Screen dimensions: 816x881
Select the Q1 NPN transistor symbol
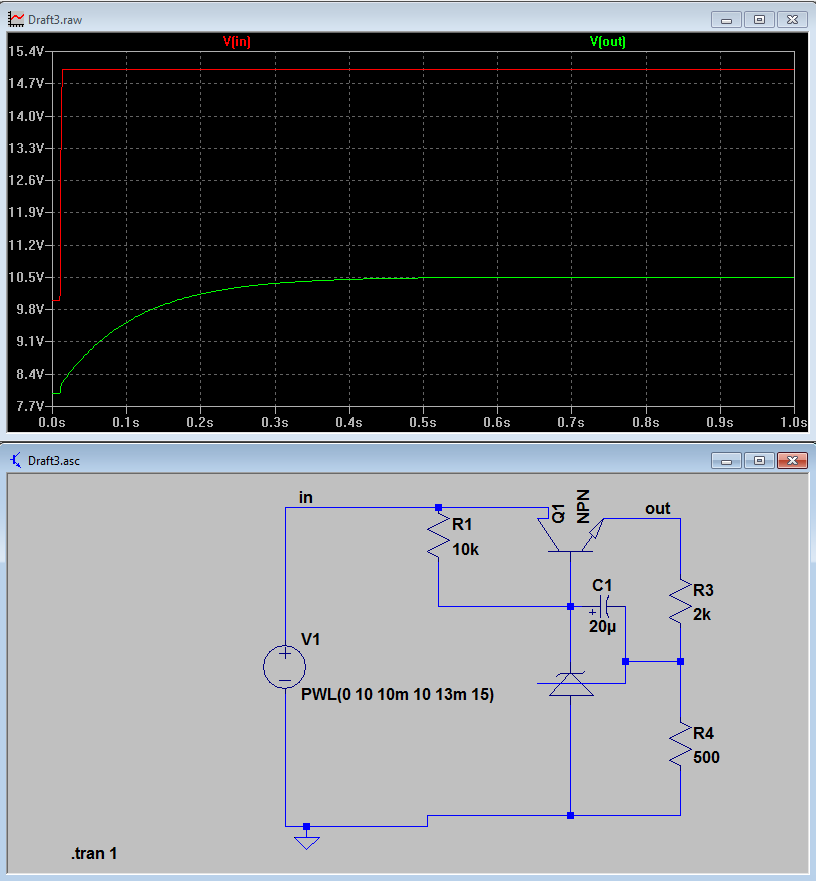click(570, 534)
